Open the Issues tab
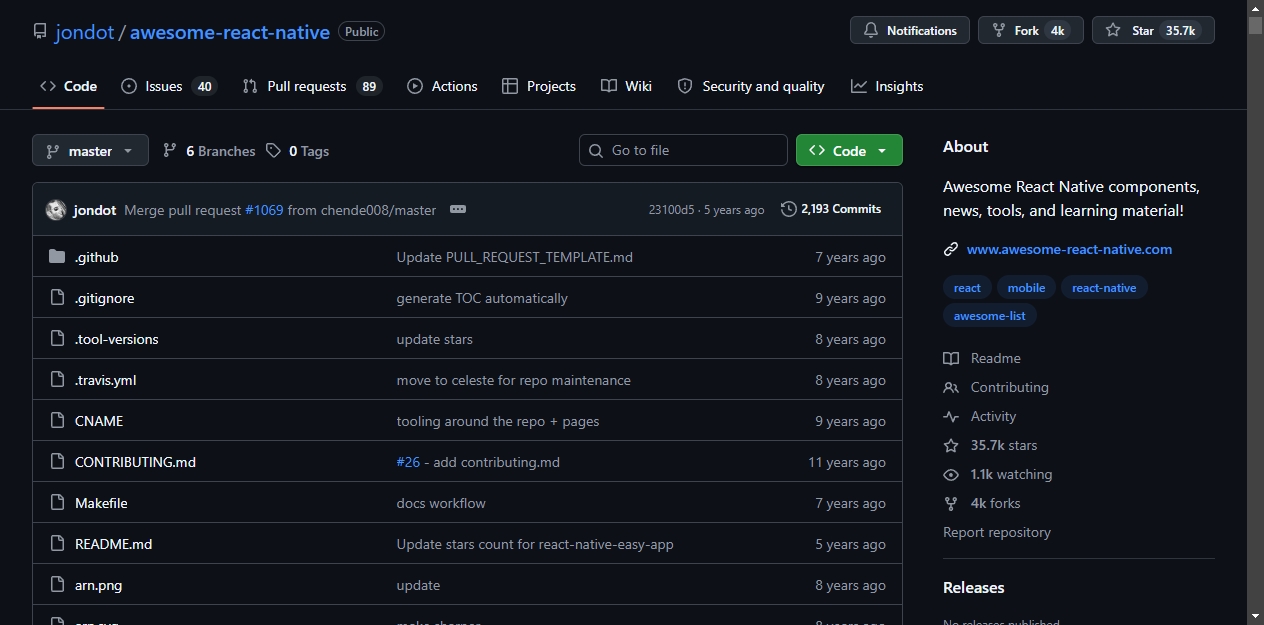Screen dimensions: 1264x625 coord(168,86)
